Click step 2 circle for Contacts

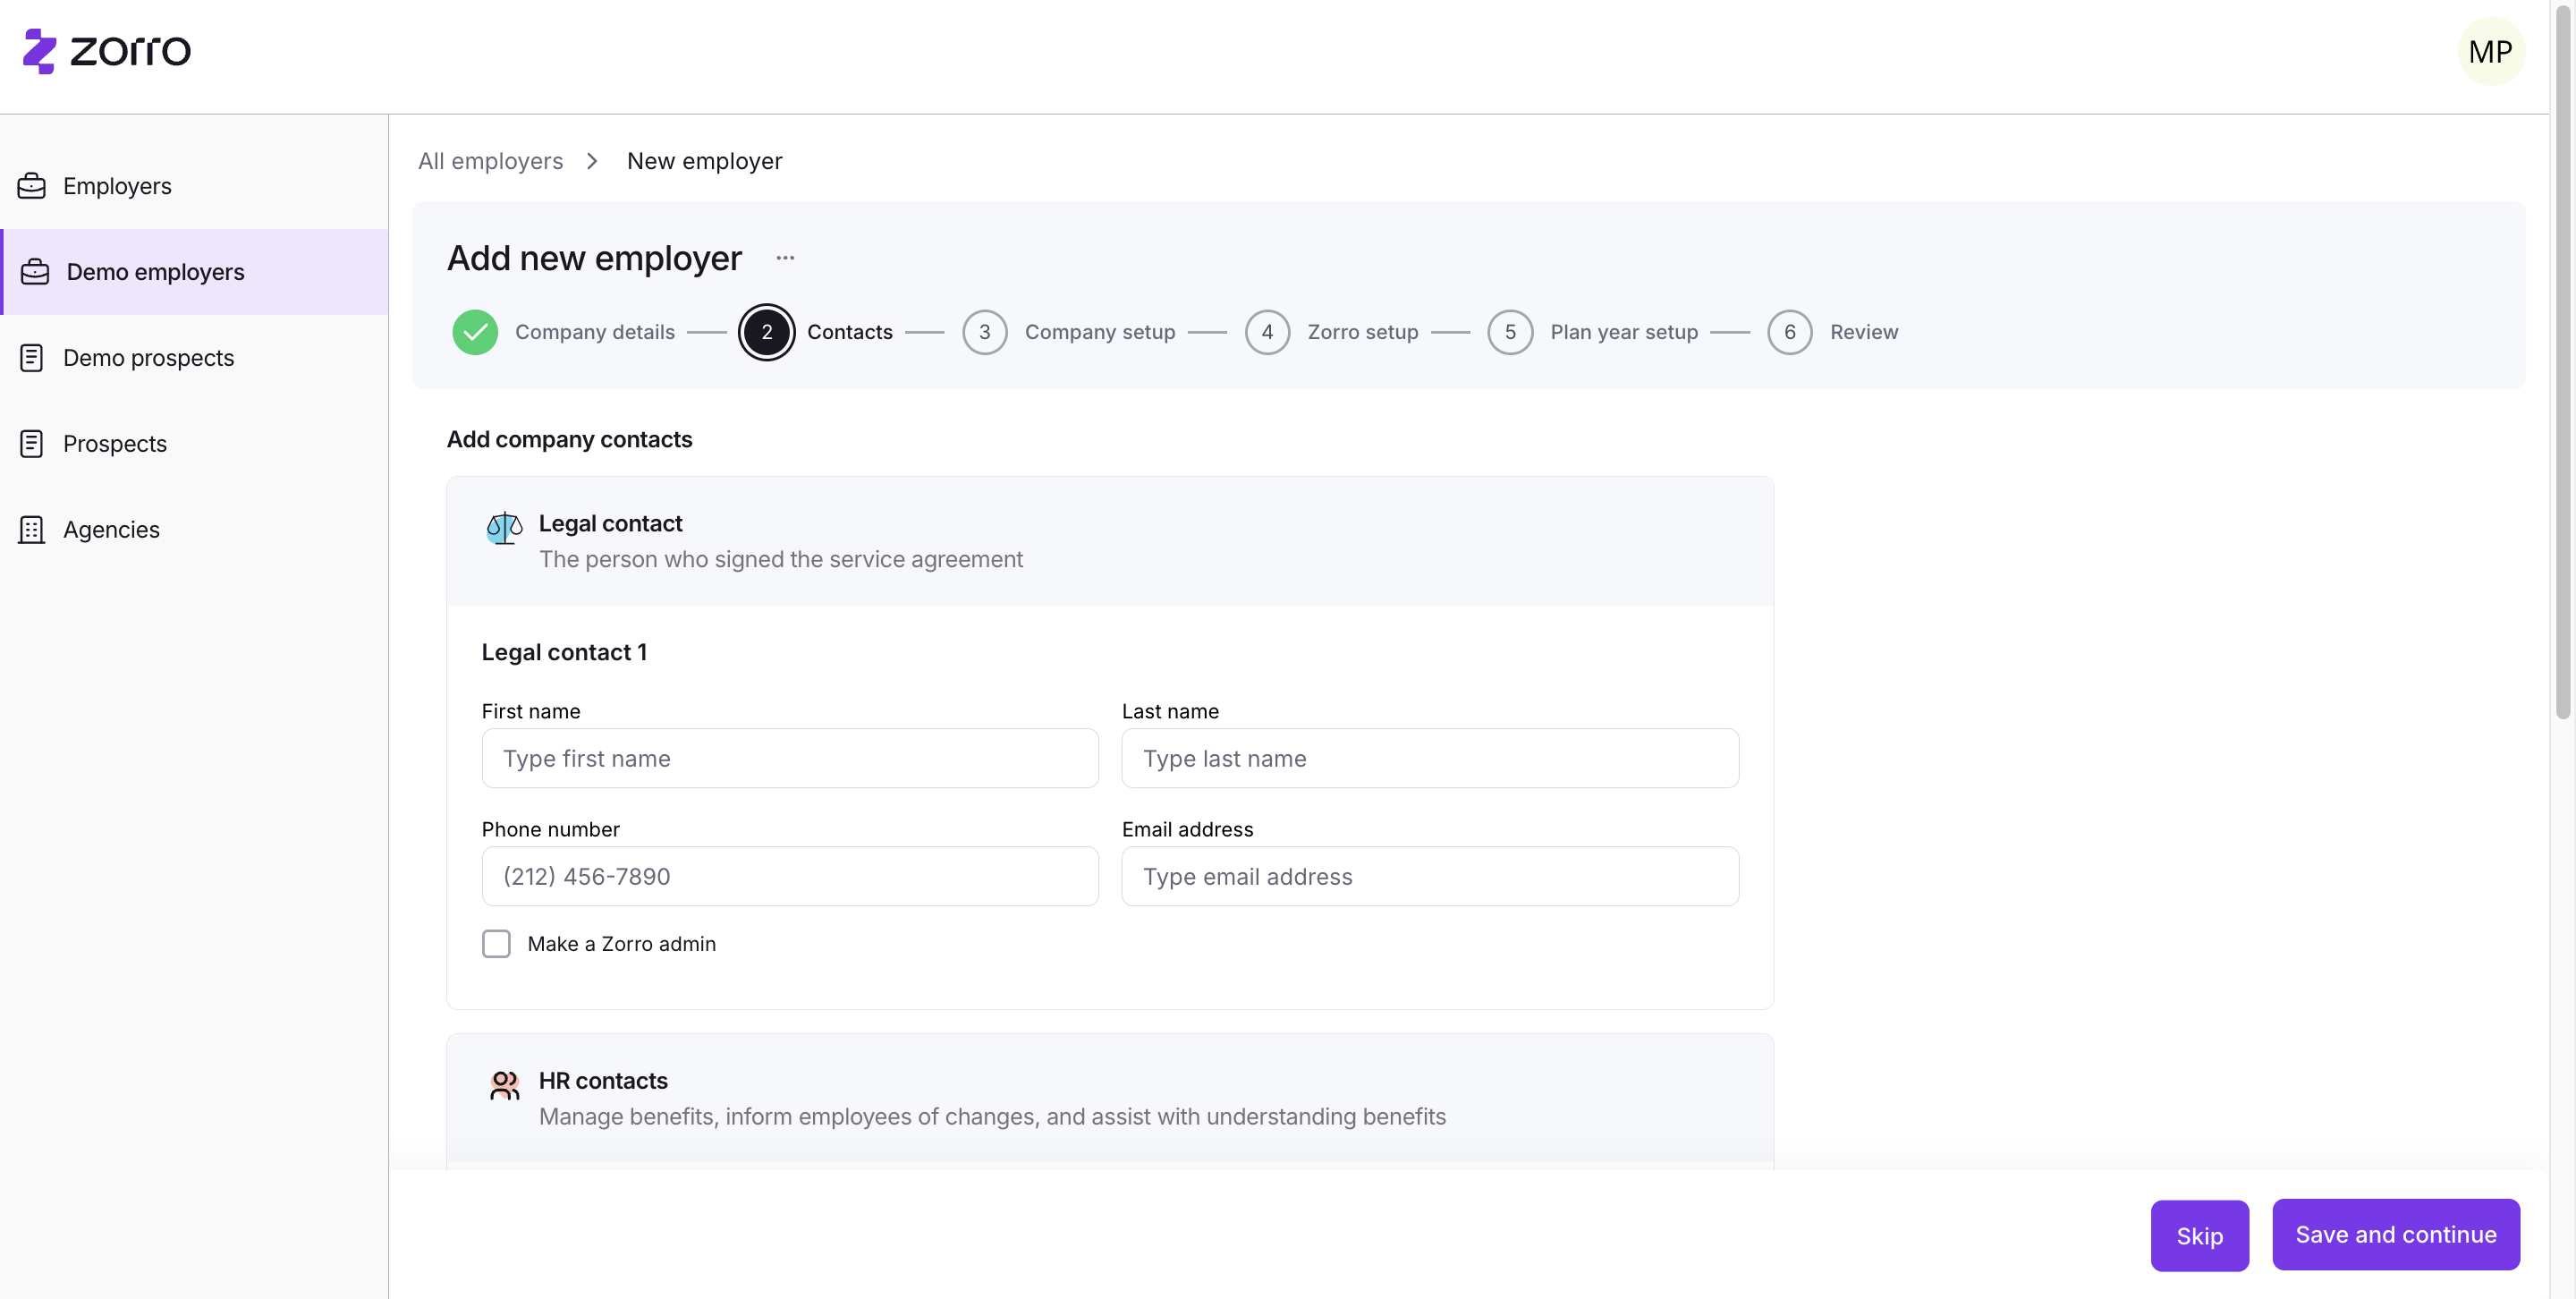(767, 332)
